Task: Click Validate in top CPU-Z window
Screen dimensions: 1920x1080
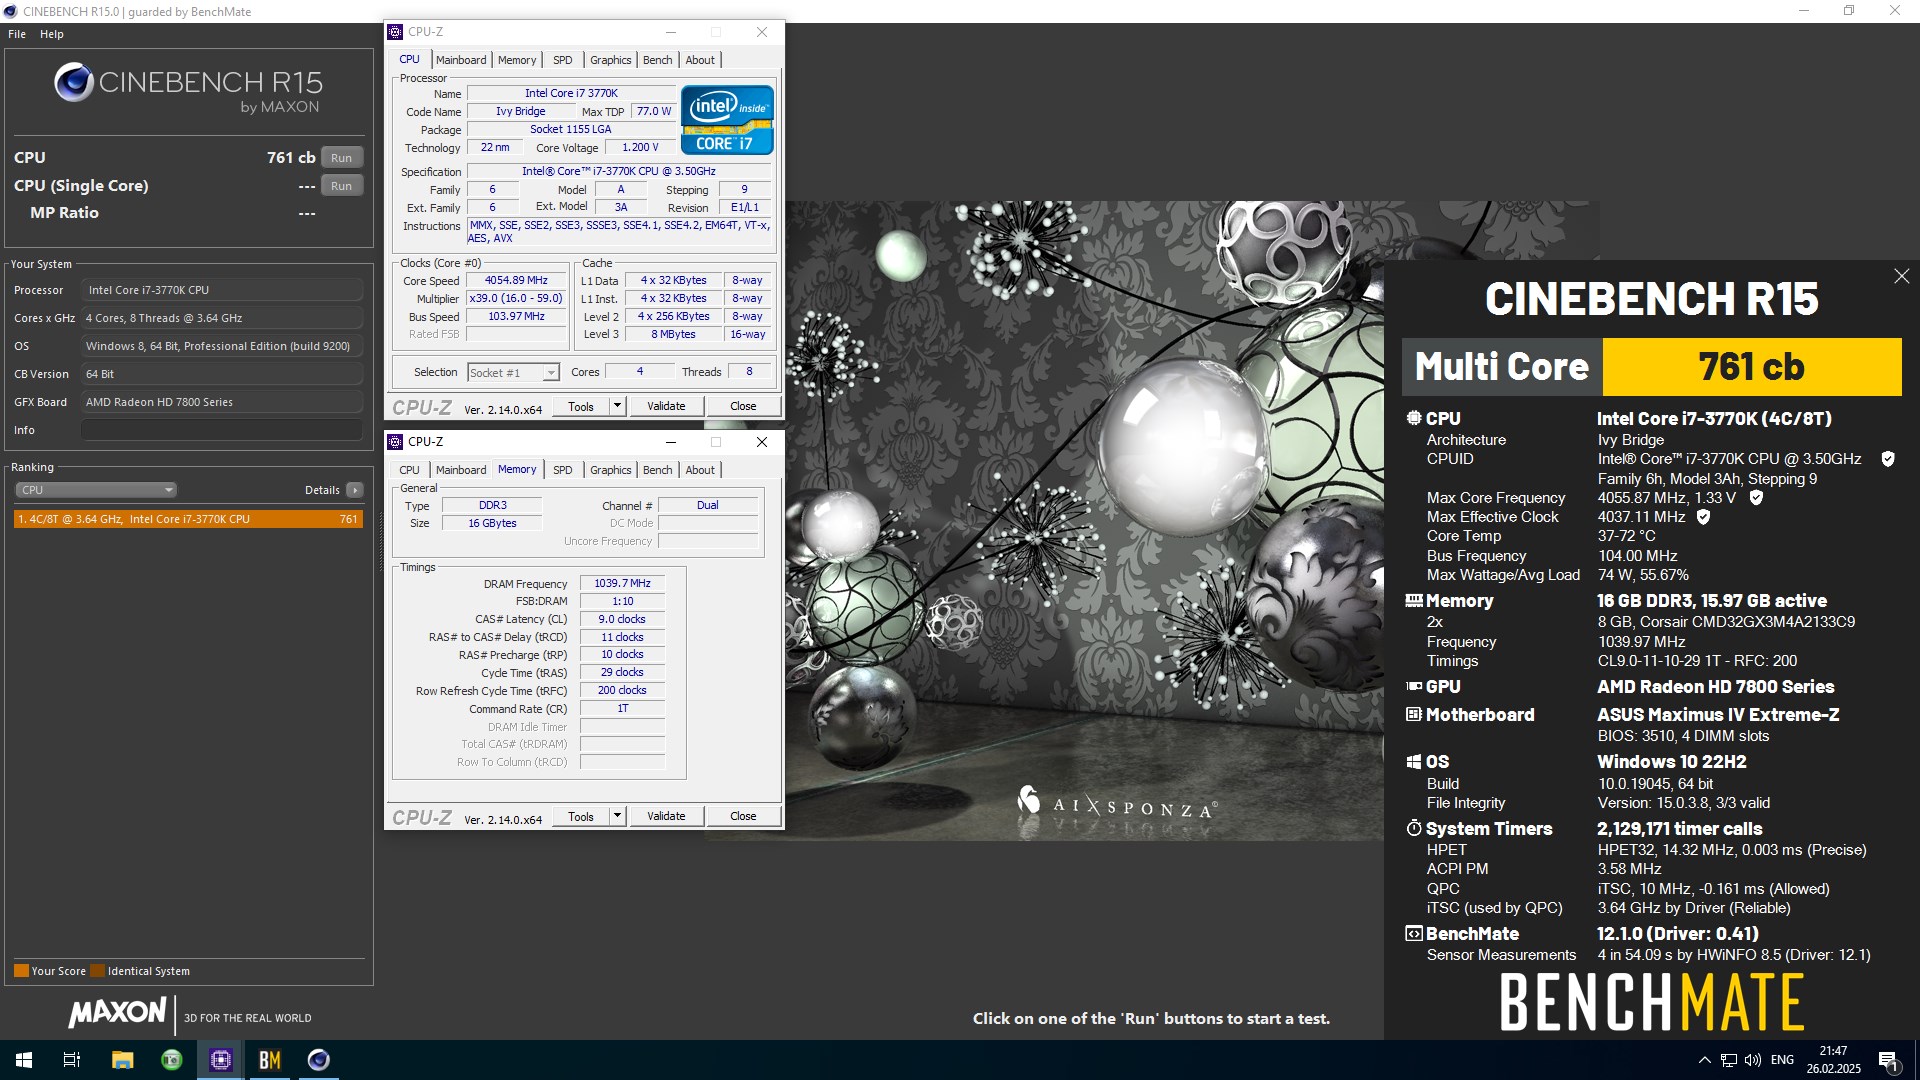Action: point(666,407)
